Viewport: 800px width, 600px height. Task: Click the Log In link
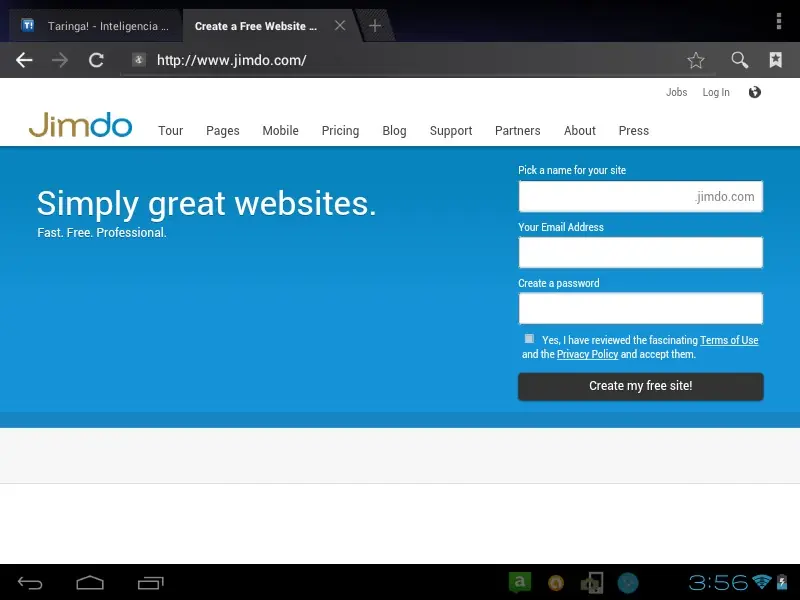point(716,92)
